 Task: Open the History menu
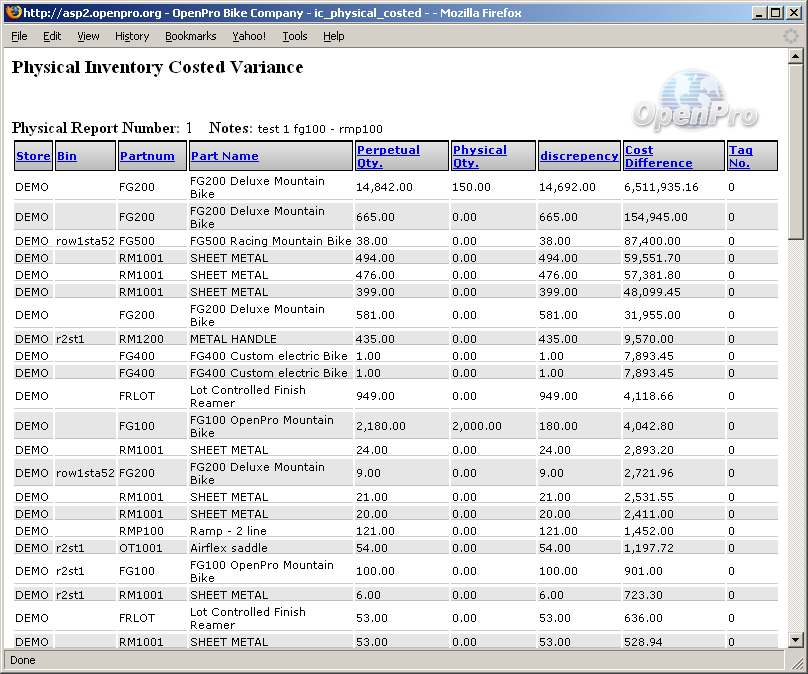[132, 36]
